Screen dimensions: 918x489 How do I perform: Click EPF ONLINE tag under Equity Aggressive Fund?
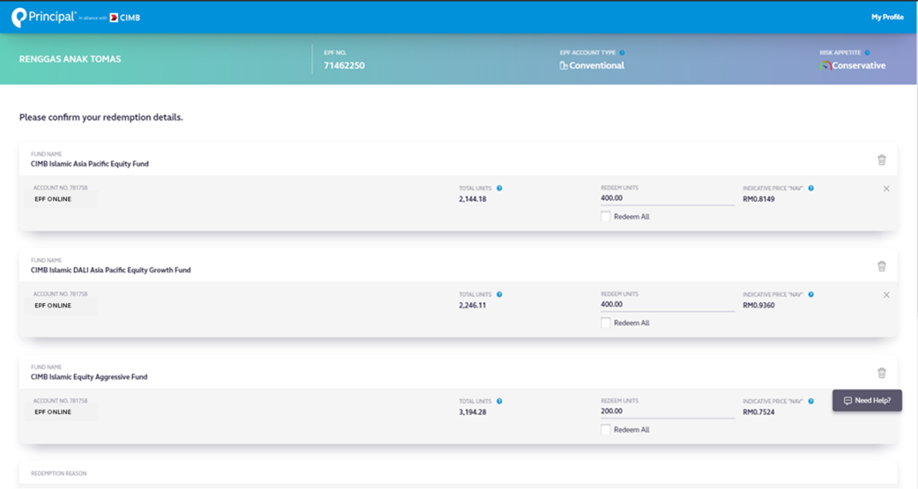(x=53, y=412)
